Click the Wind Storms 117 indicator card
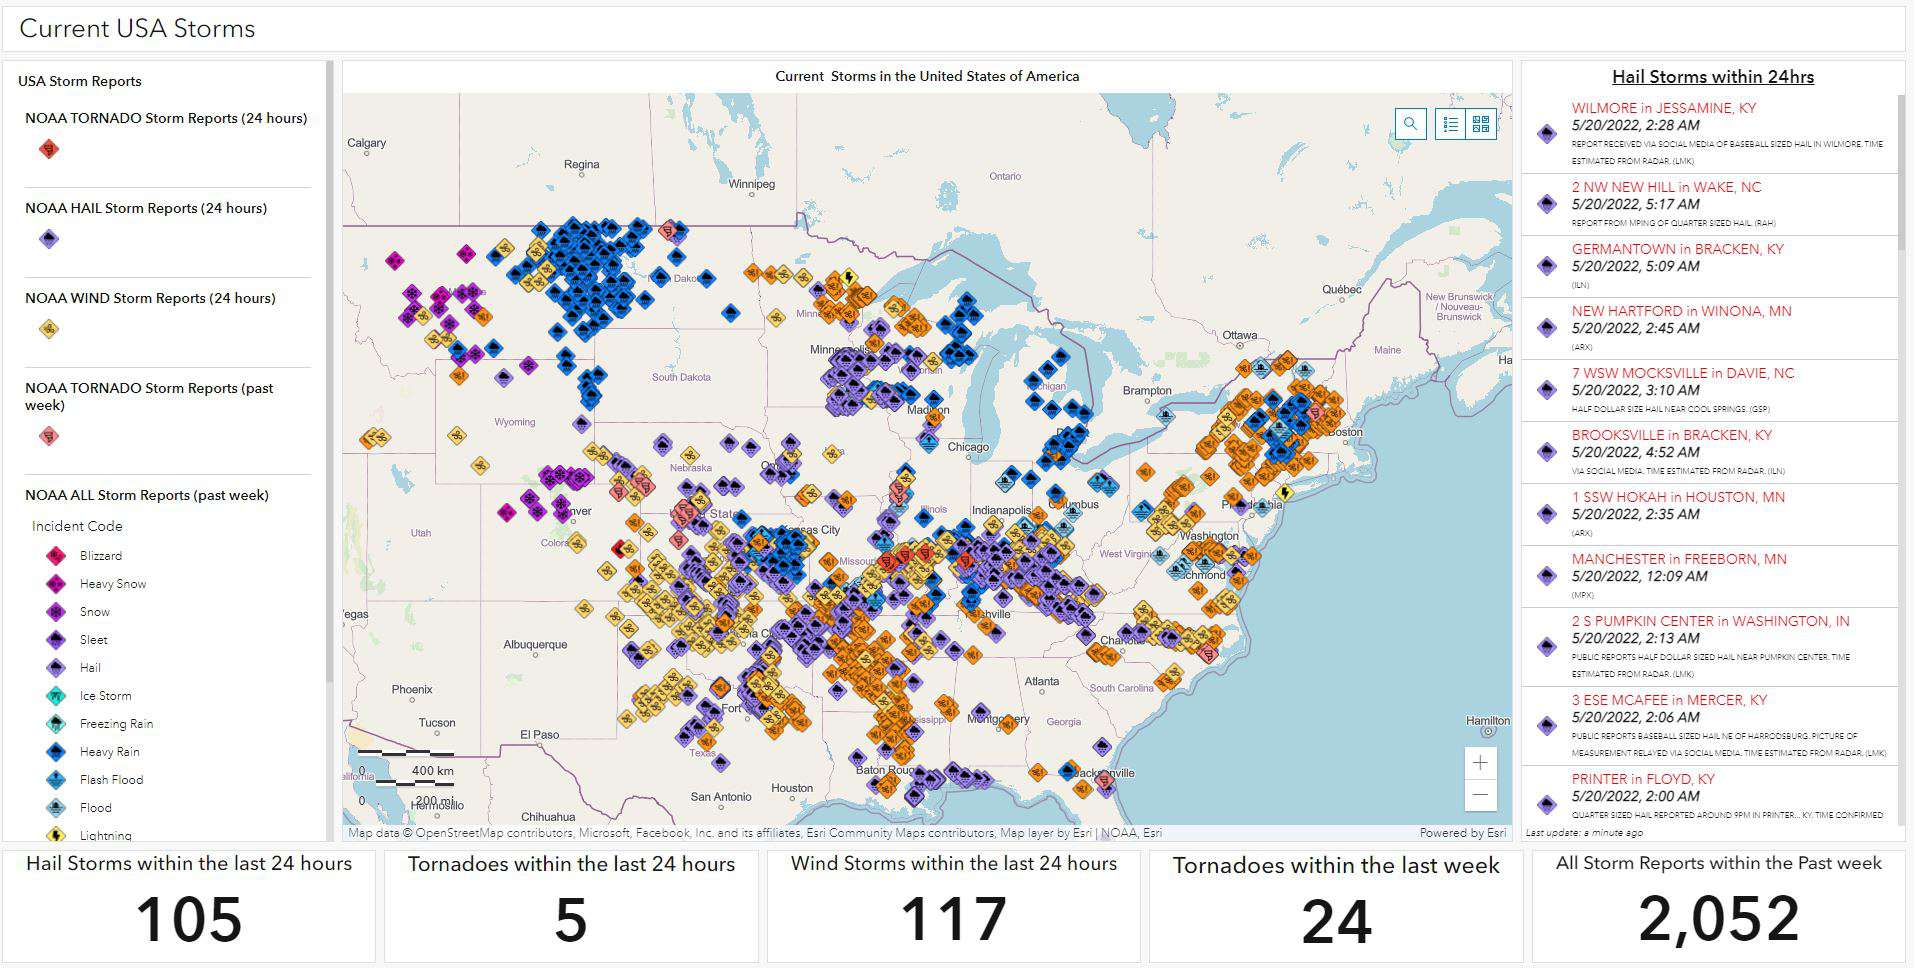Viewport: 1914px width, 968px height. tap(953, 905)
